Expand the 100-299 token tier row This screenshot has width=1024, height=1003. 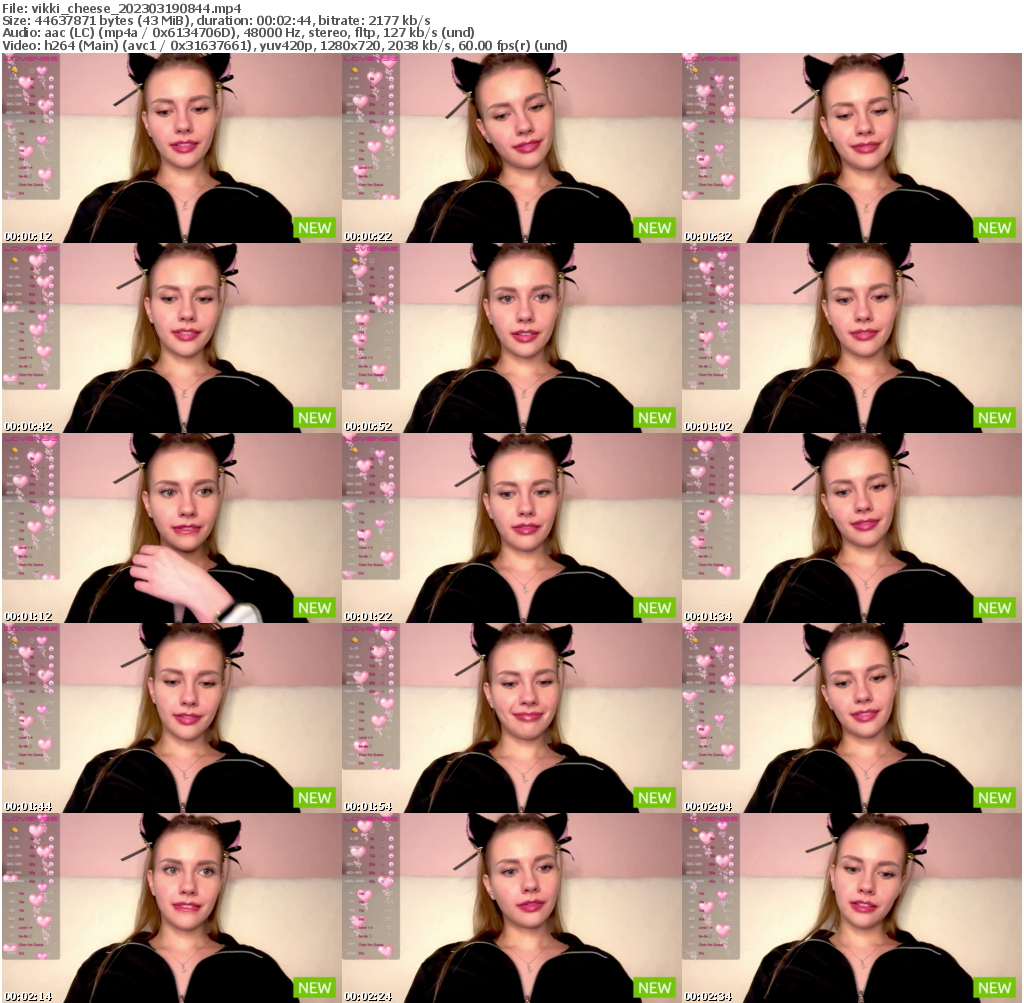[x=22, y=95]
